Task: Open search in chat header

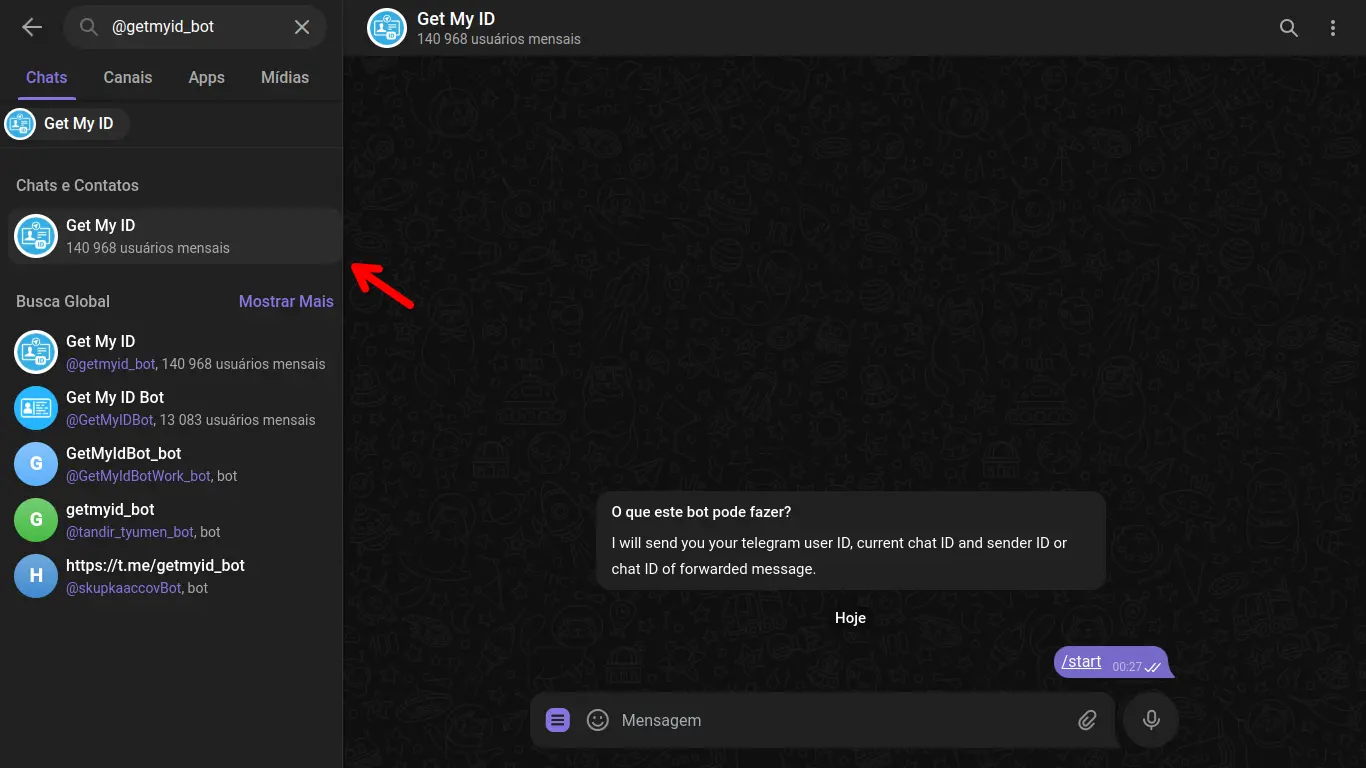Action: coord(1289,28)
